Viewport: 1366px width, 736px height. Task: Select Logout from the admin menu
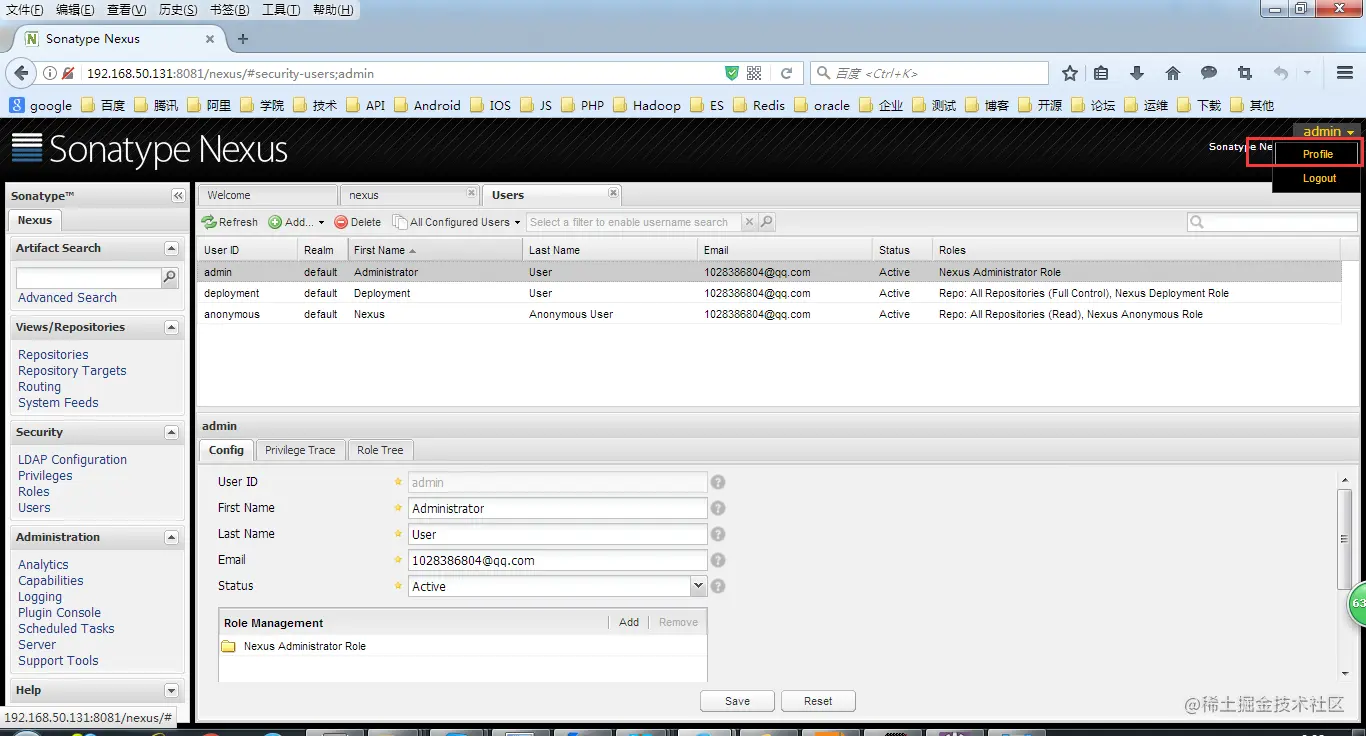(1319, 178)
